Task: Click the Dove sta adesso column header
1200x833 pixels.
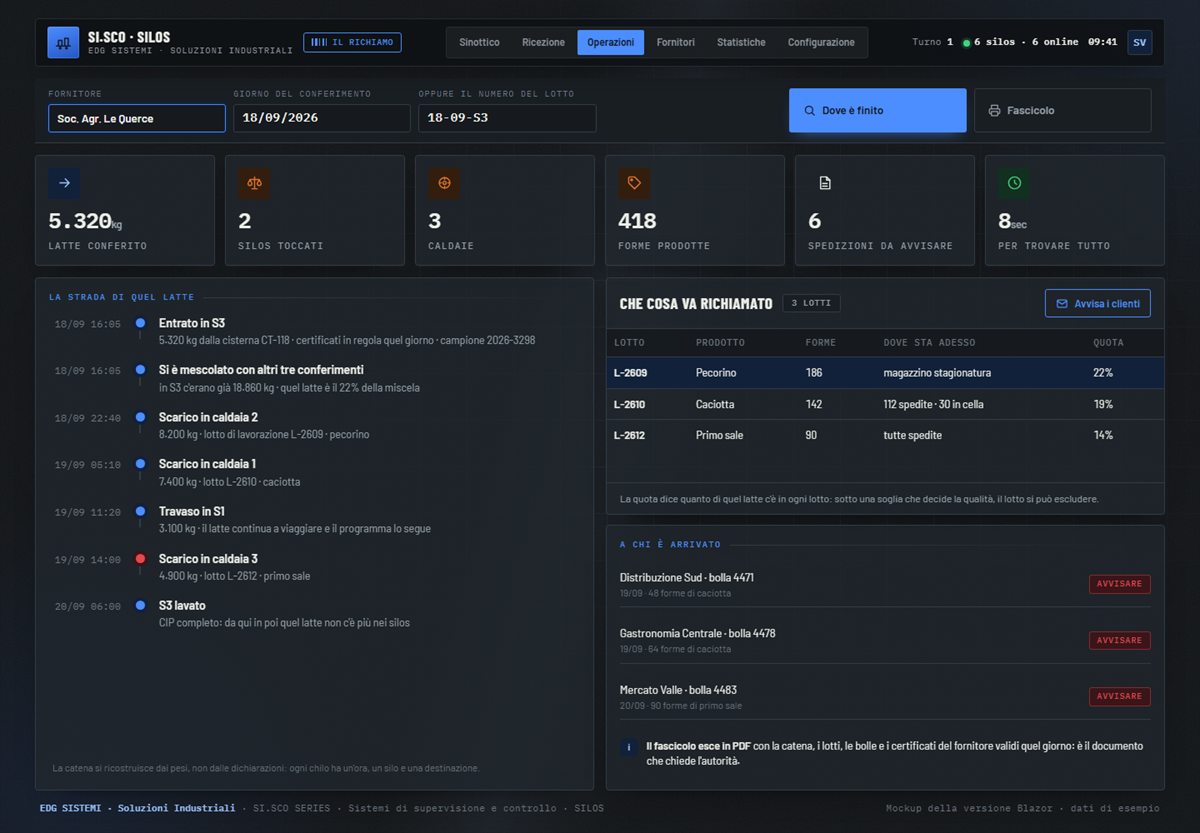Action: pos(929,342)
